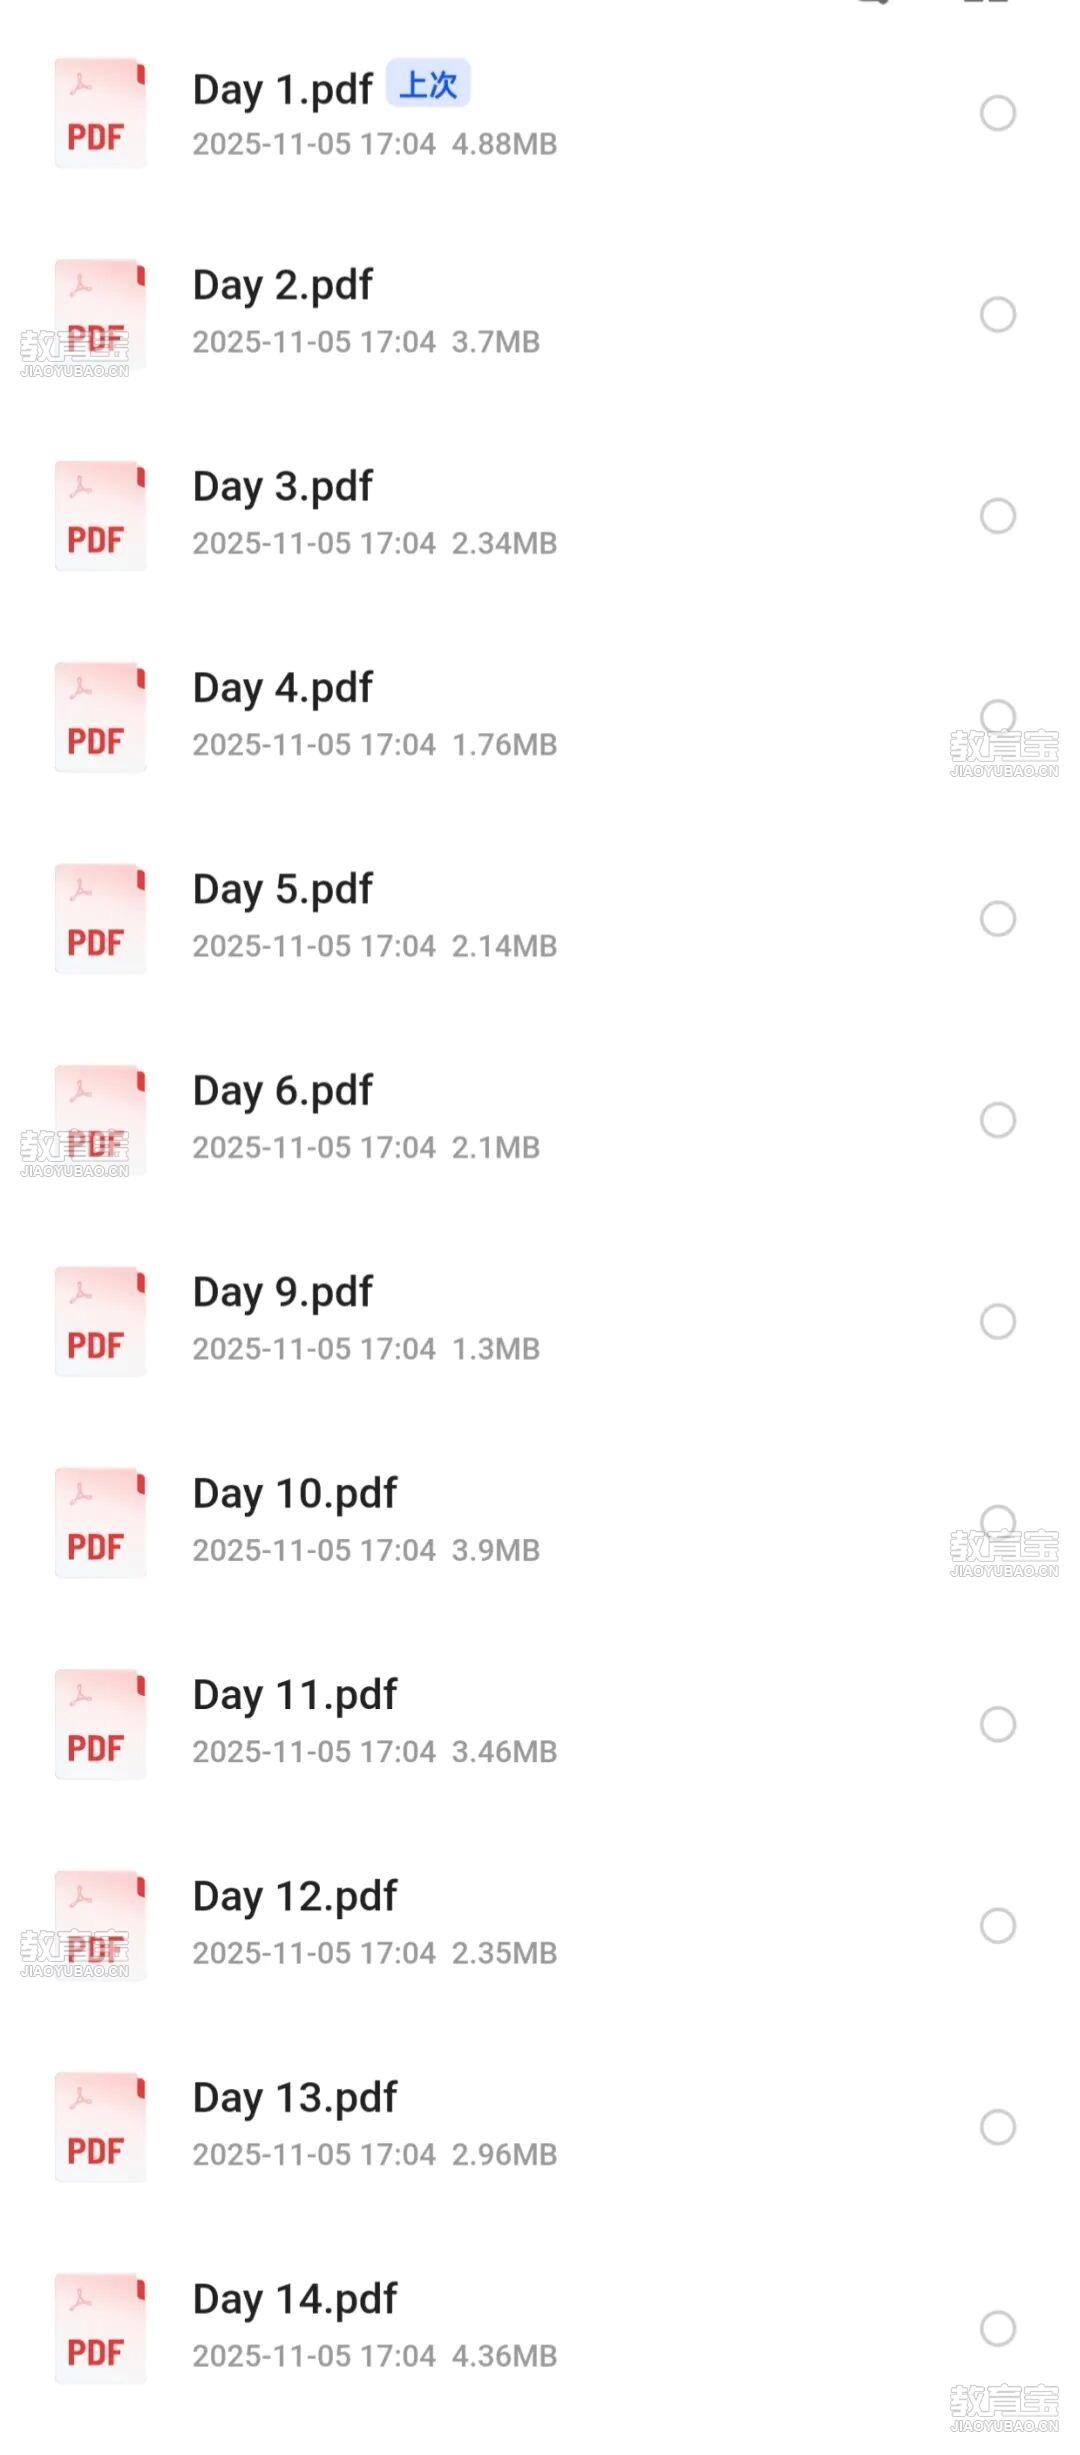1080x2455 pixels.
Task: Open the file titled Day 6.pdf
Action: tap(282, 1091)
